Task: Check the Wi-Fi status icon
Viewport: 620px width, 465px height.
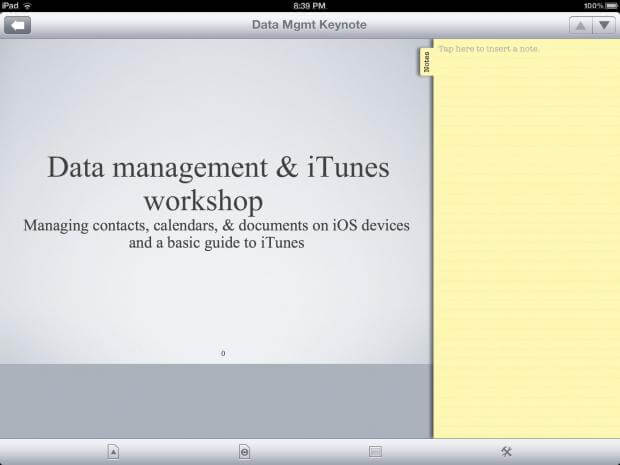Action: 27,6
